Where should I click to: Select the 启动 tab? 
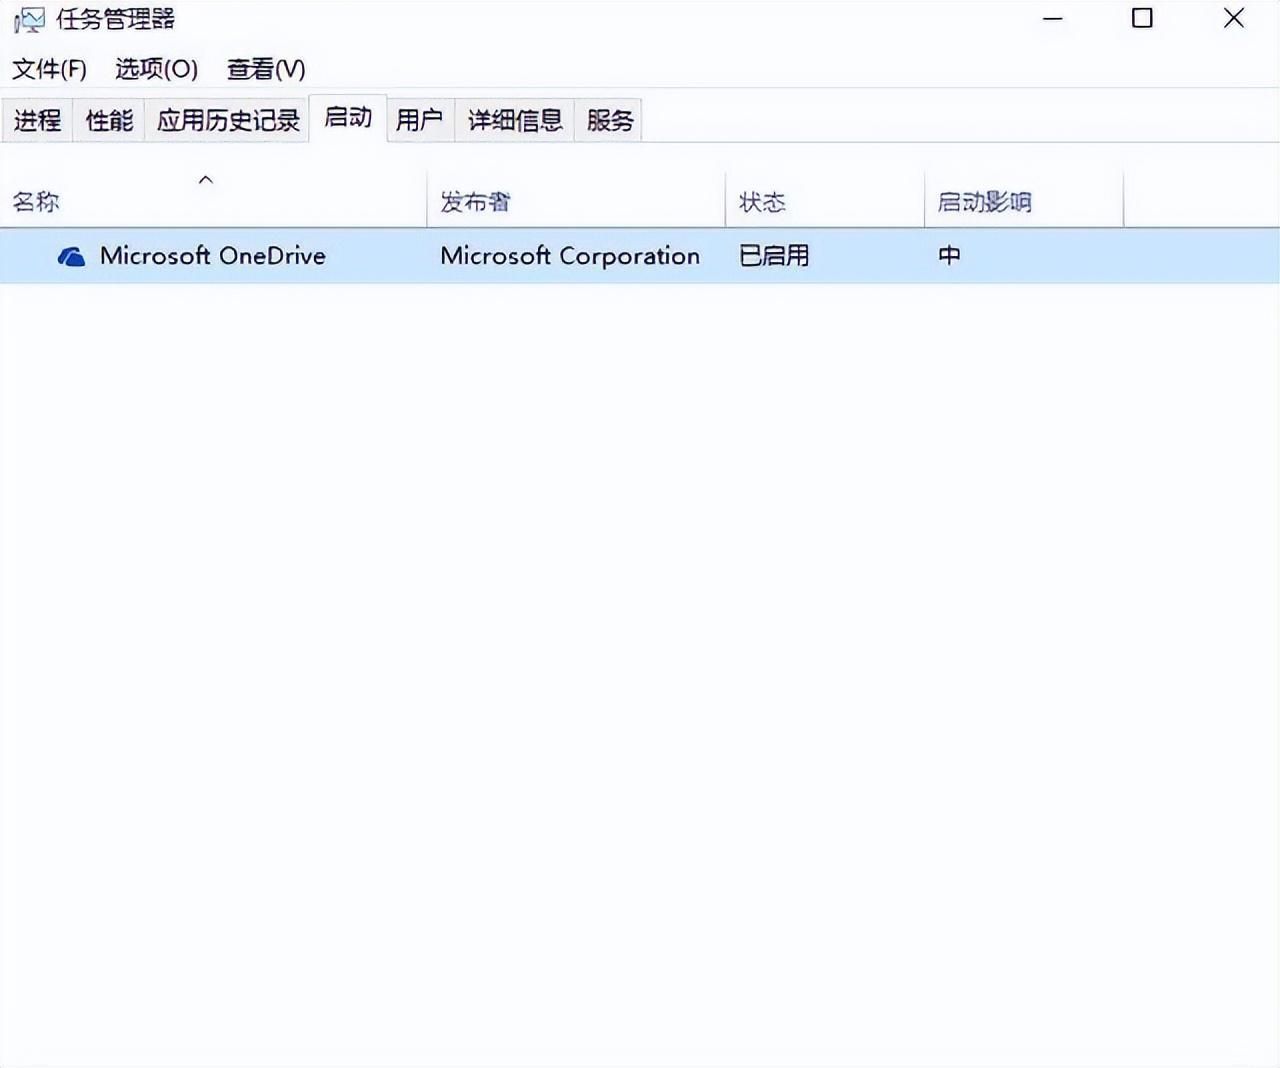coord(348,118)
